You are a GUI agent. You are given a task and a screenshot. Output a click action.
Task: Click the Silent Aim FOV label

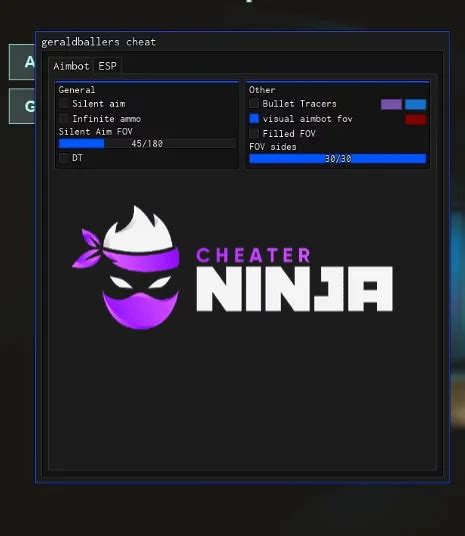tap(95, 132)
